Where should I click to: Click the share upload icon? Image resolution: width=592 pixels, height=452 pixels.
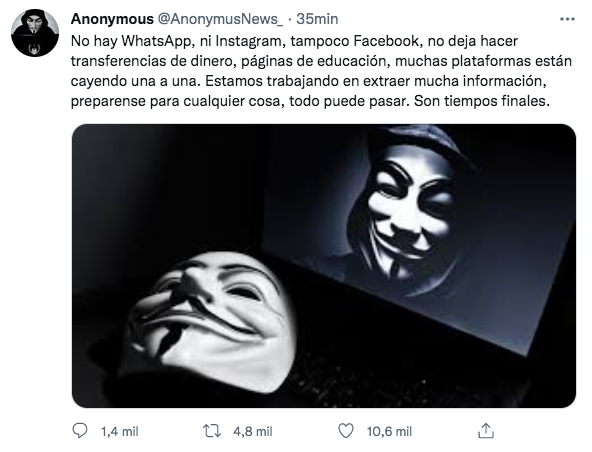click(x=486, y=430)
